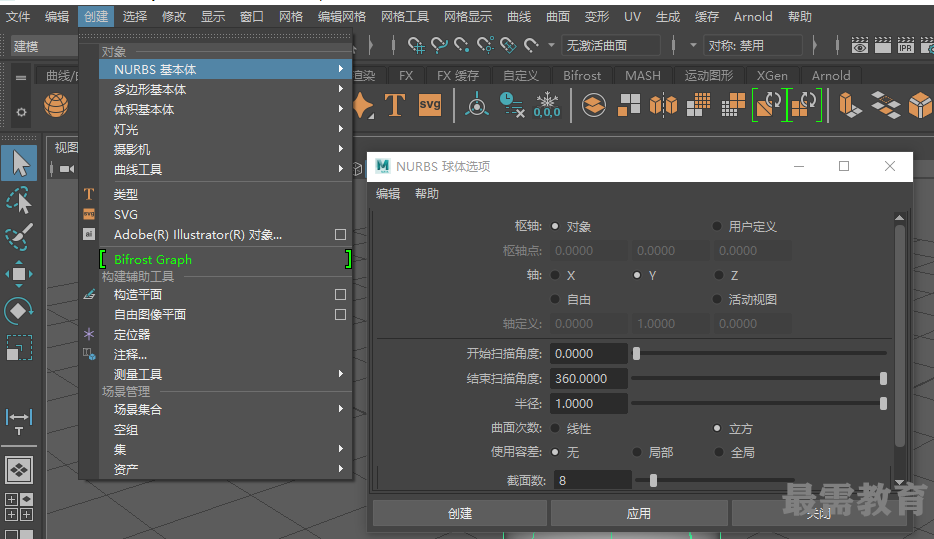Viewport: 934px width, 539px height.
Task: Open the 编辑 menu in sphere options
Action: coord(388,194)
